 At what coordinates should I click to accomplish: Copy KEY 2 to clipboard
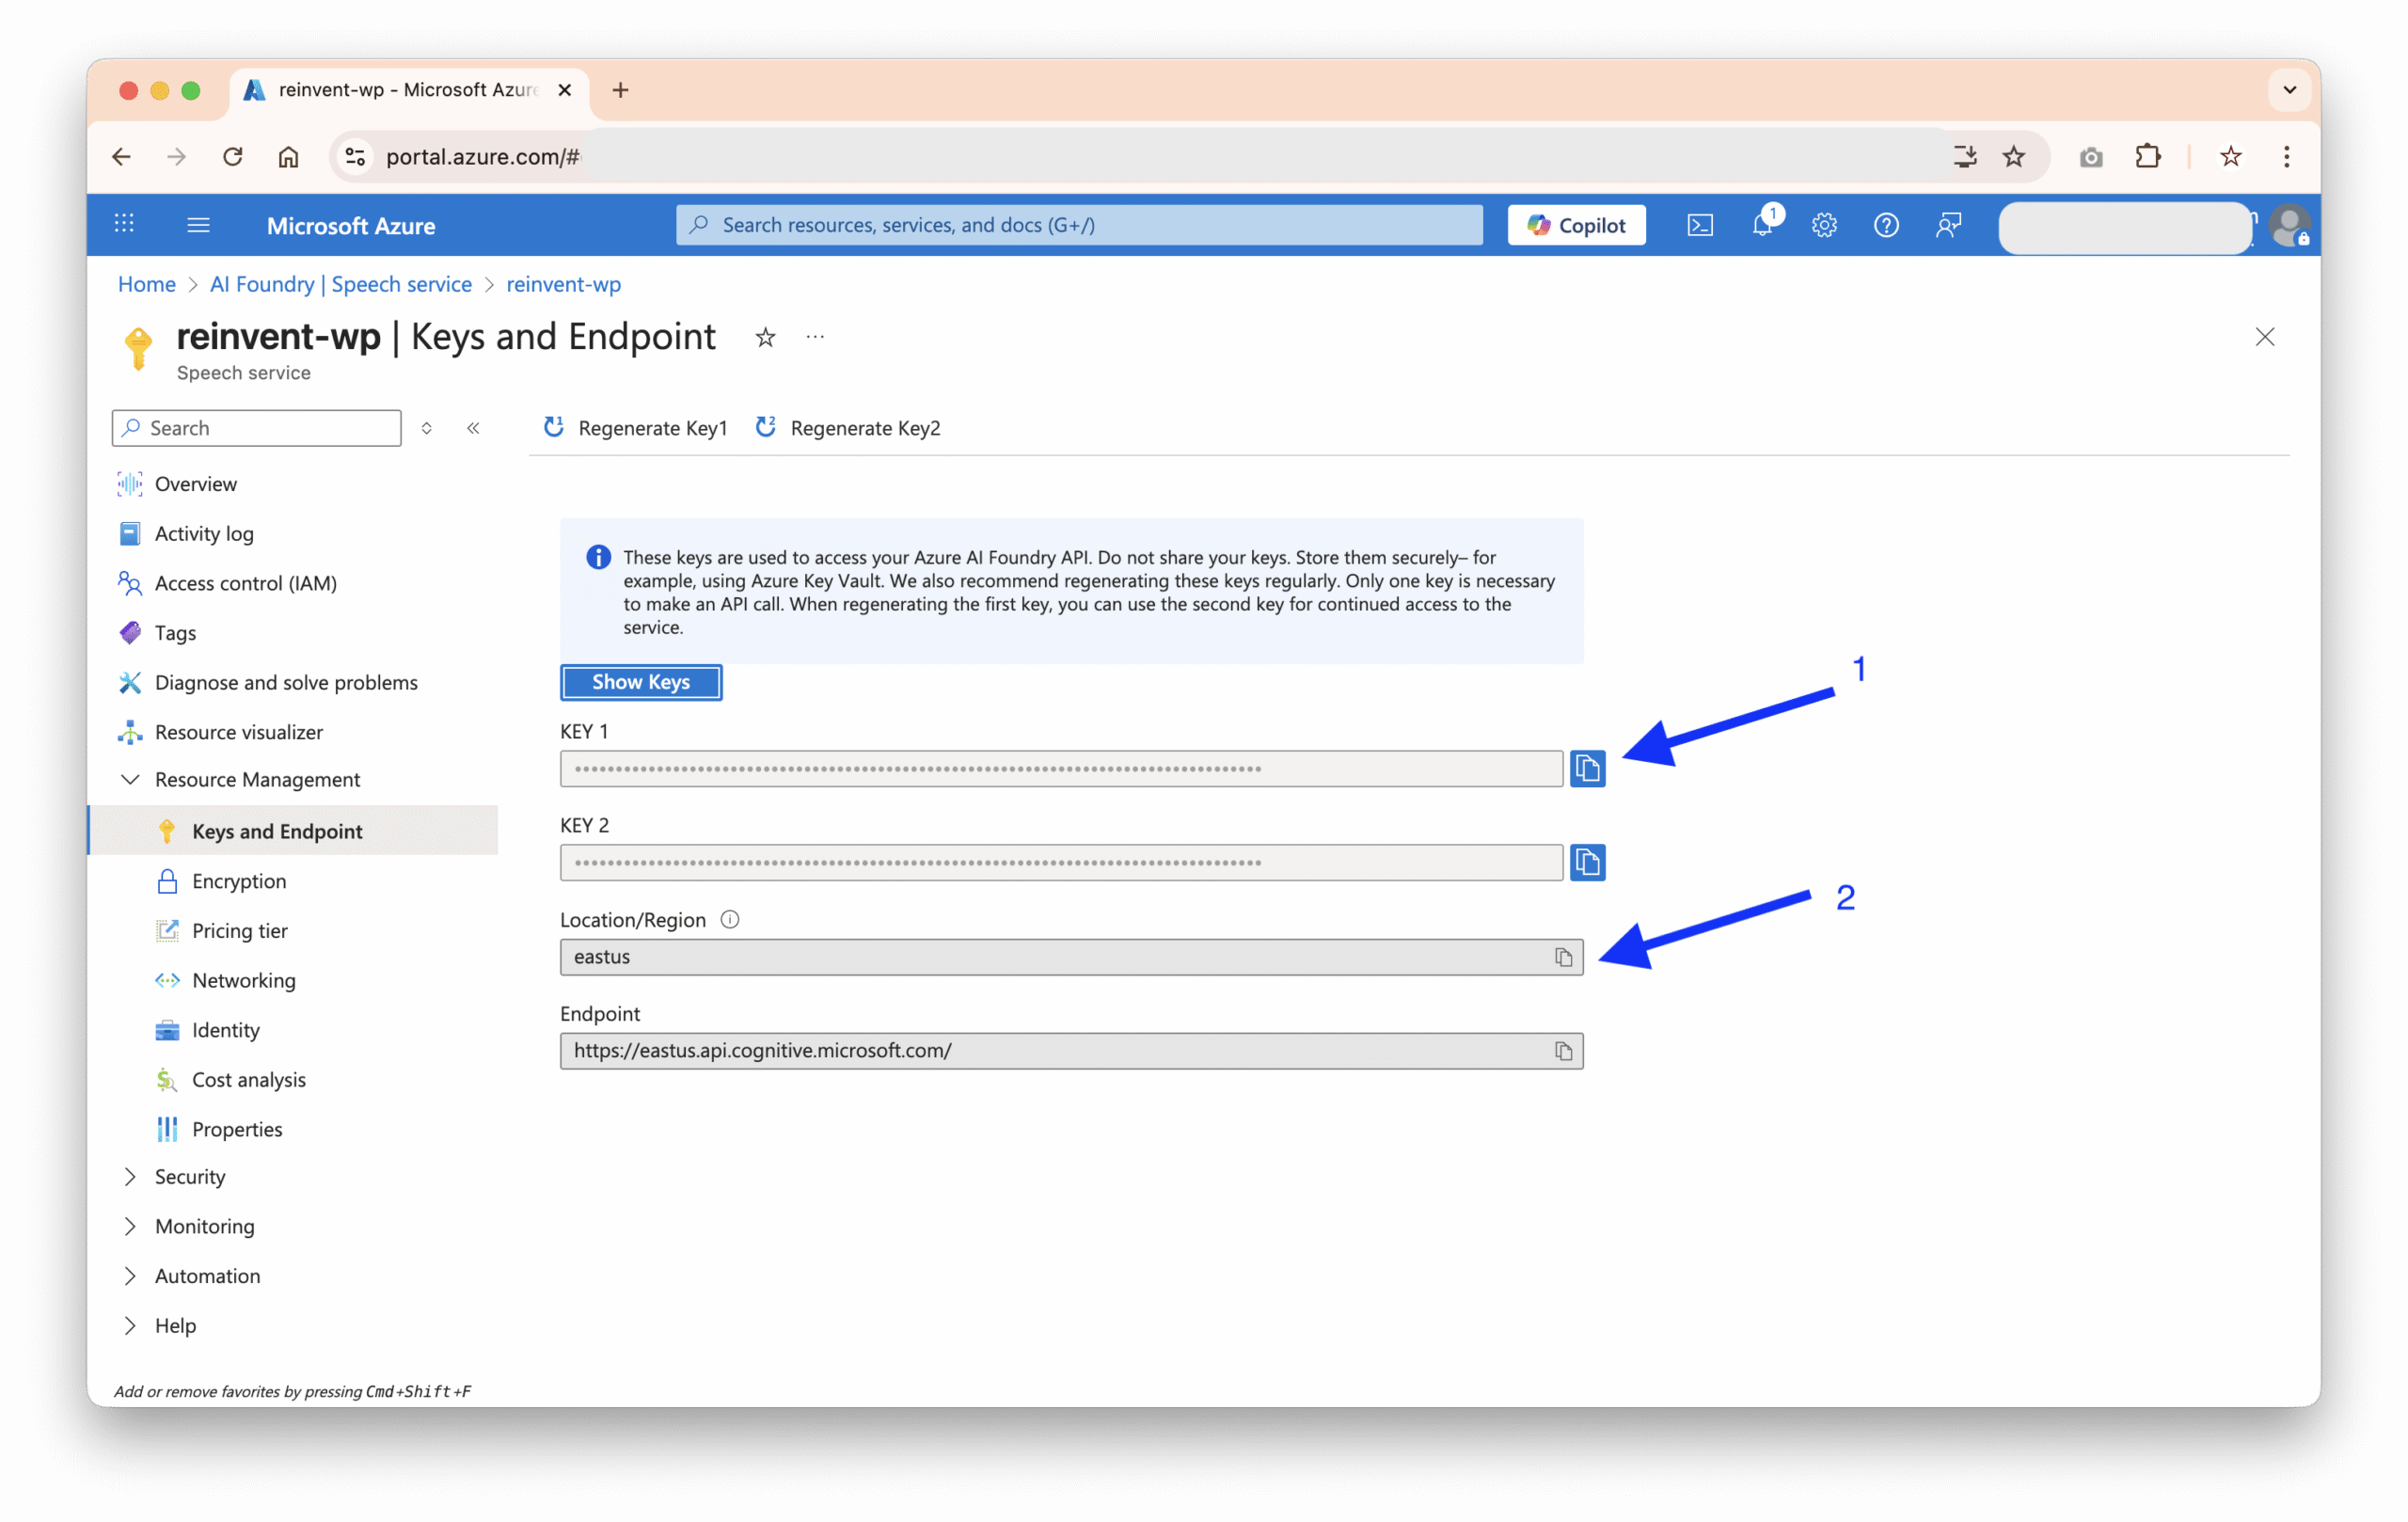tap(1587, 862)
